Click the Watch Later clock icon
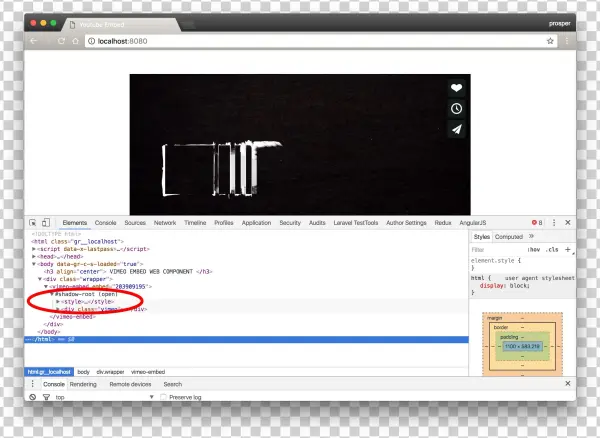 pyautogui.click(x=456, y=109)
